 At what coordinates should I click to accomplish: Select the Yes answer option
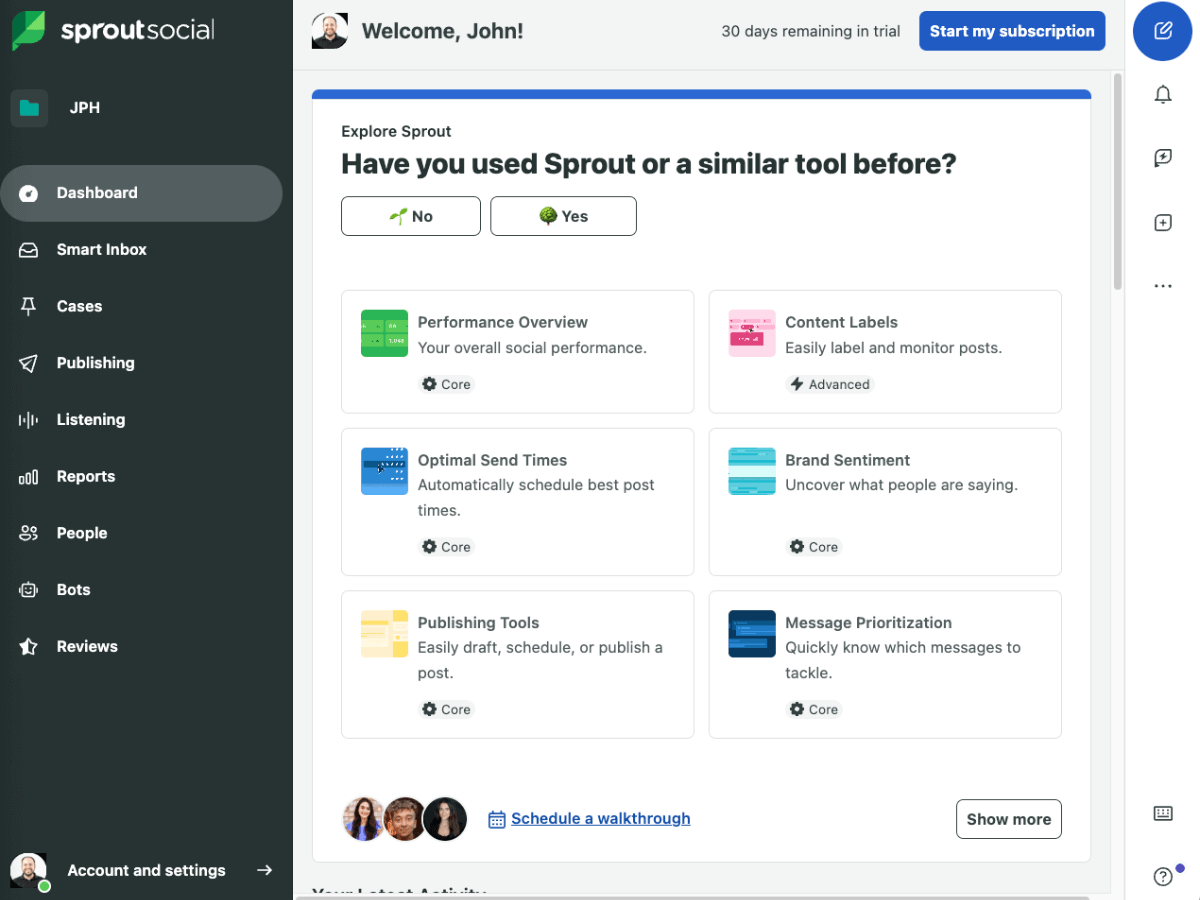coord(563,216)
